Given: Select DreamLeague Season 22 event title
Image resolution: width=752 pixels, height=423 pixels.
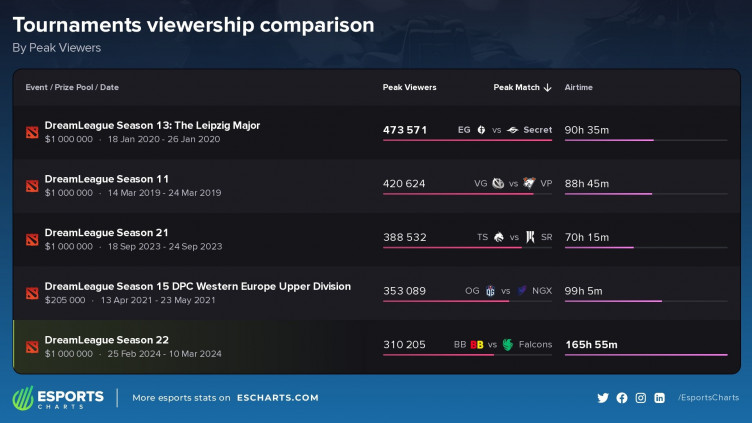Looking at the screenshot, I should coord(106,340).
